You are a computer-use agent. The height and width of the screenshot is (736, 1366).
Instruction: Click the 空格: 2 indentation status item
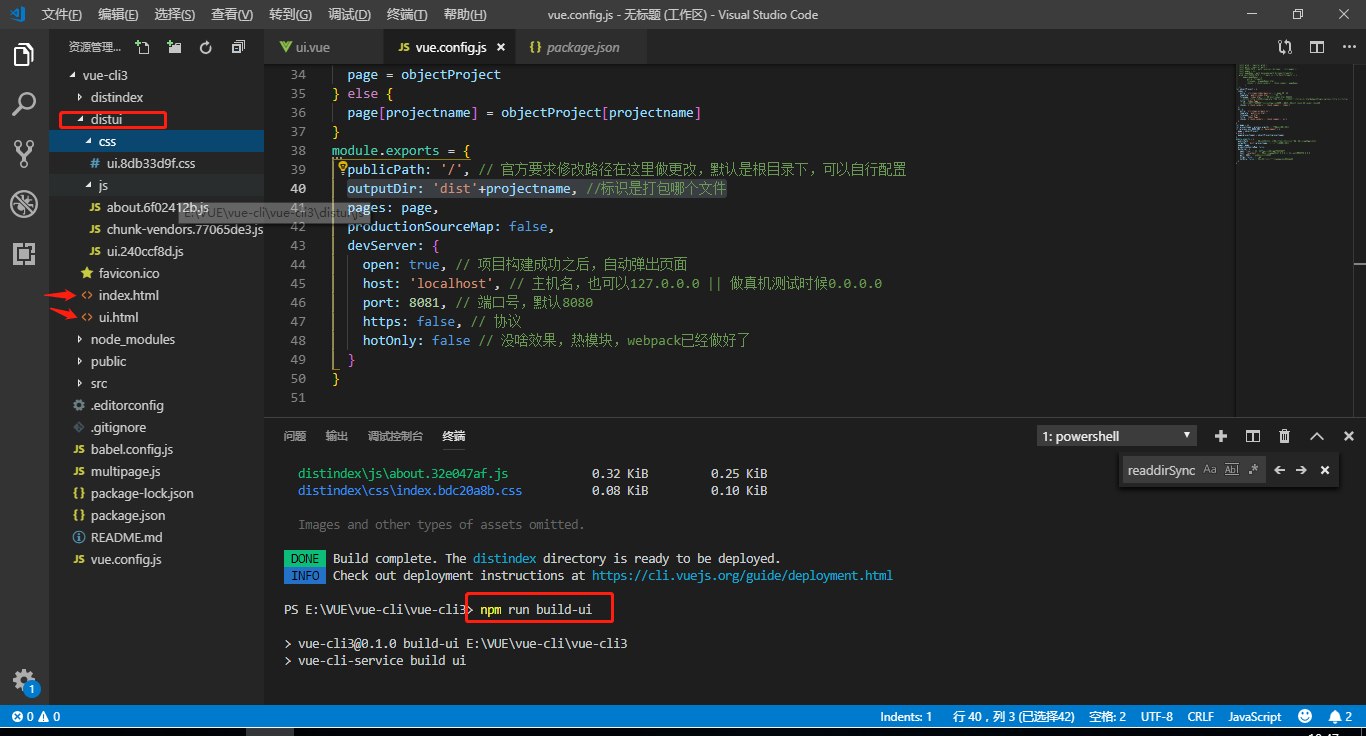point(1107,716)
